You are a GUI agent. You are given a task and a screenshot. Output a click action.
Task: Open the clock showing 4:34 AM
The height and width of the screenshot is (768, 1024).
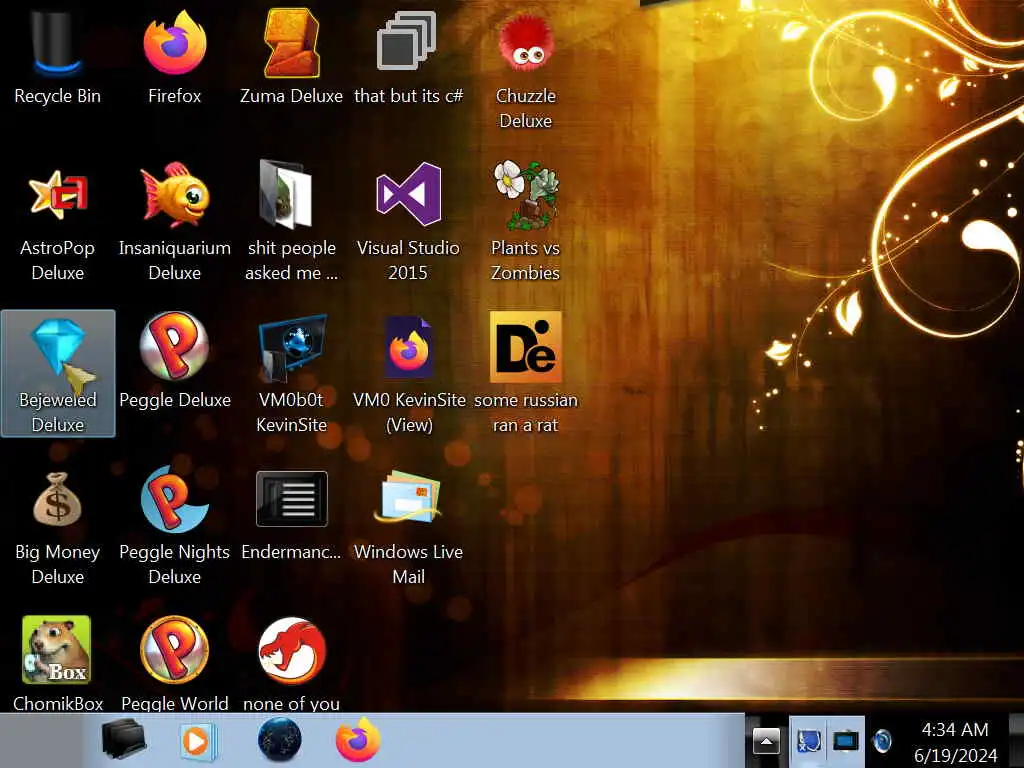coord(955,742)
